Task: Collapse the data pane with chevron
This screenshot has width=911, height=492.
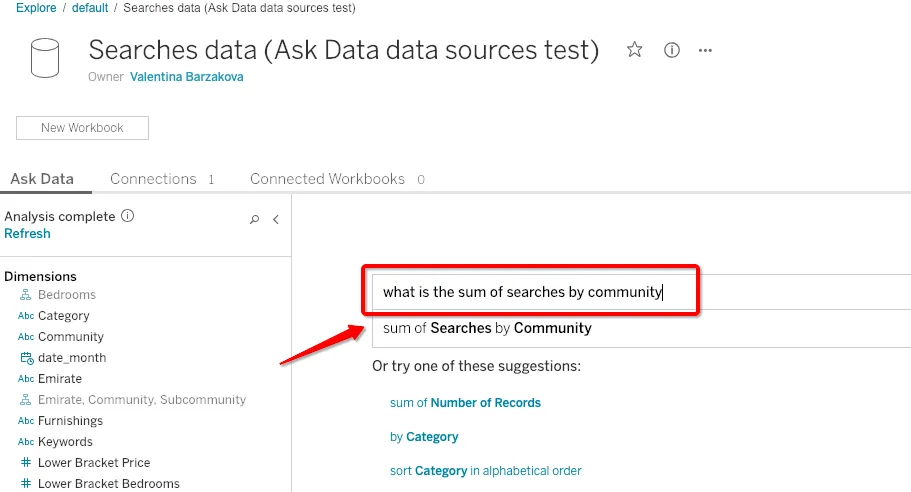Action: coord(276,219)
